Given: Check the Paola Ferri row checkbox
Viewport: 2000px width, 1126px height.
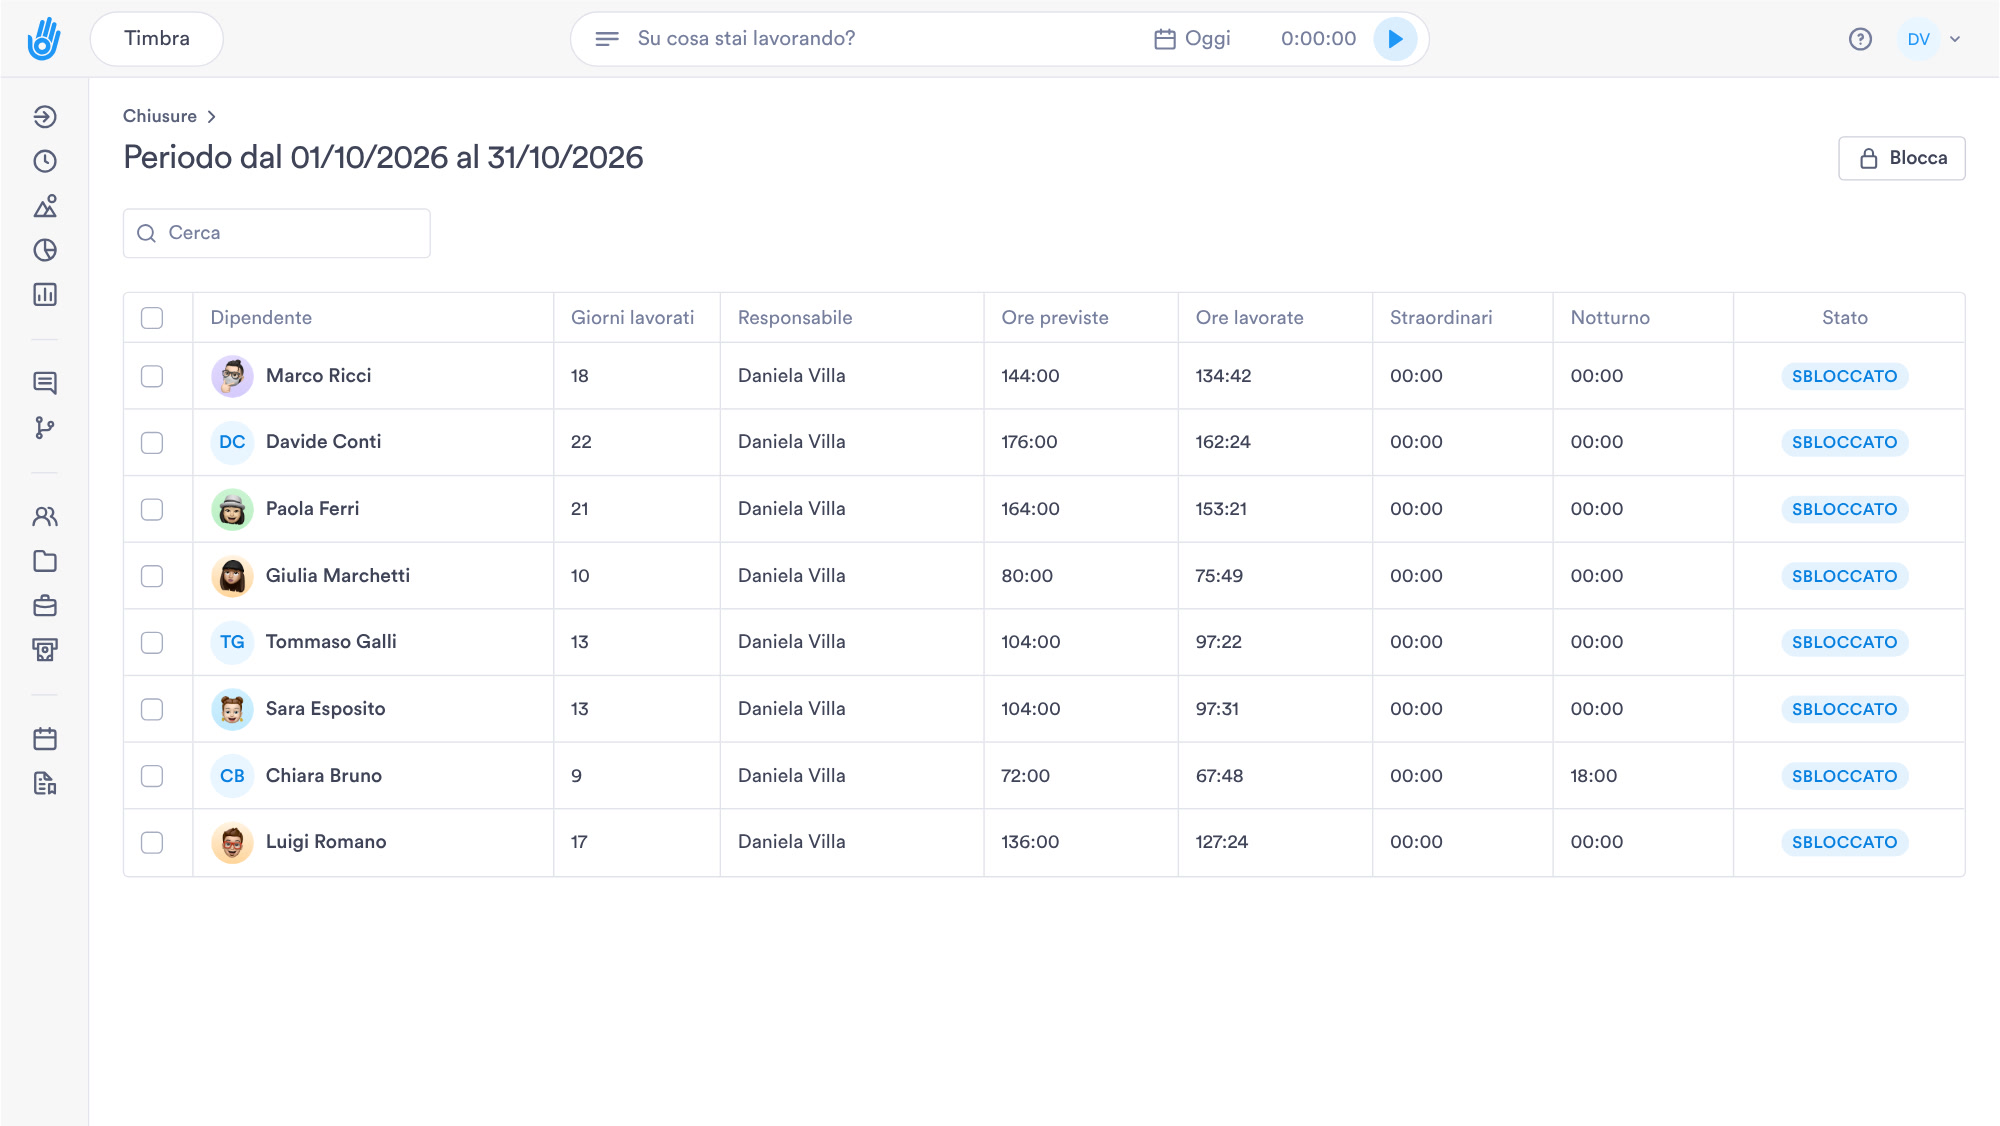Looking at the screenshot, I should pyautogui.click(x=152, y=509).
